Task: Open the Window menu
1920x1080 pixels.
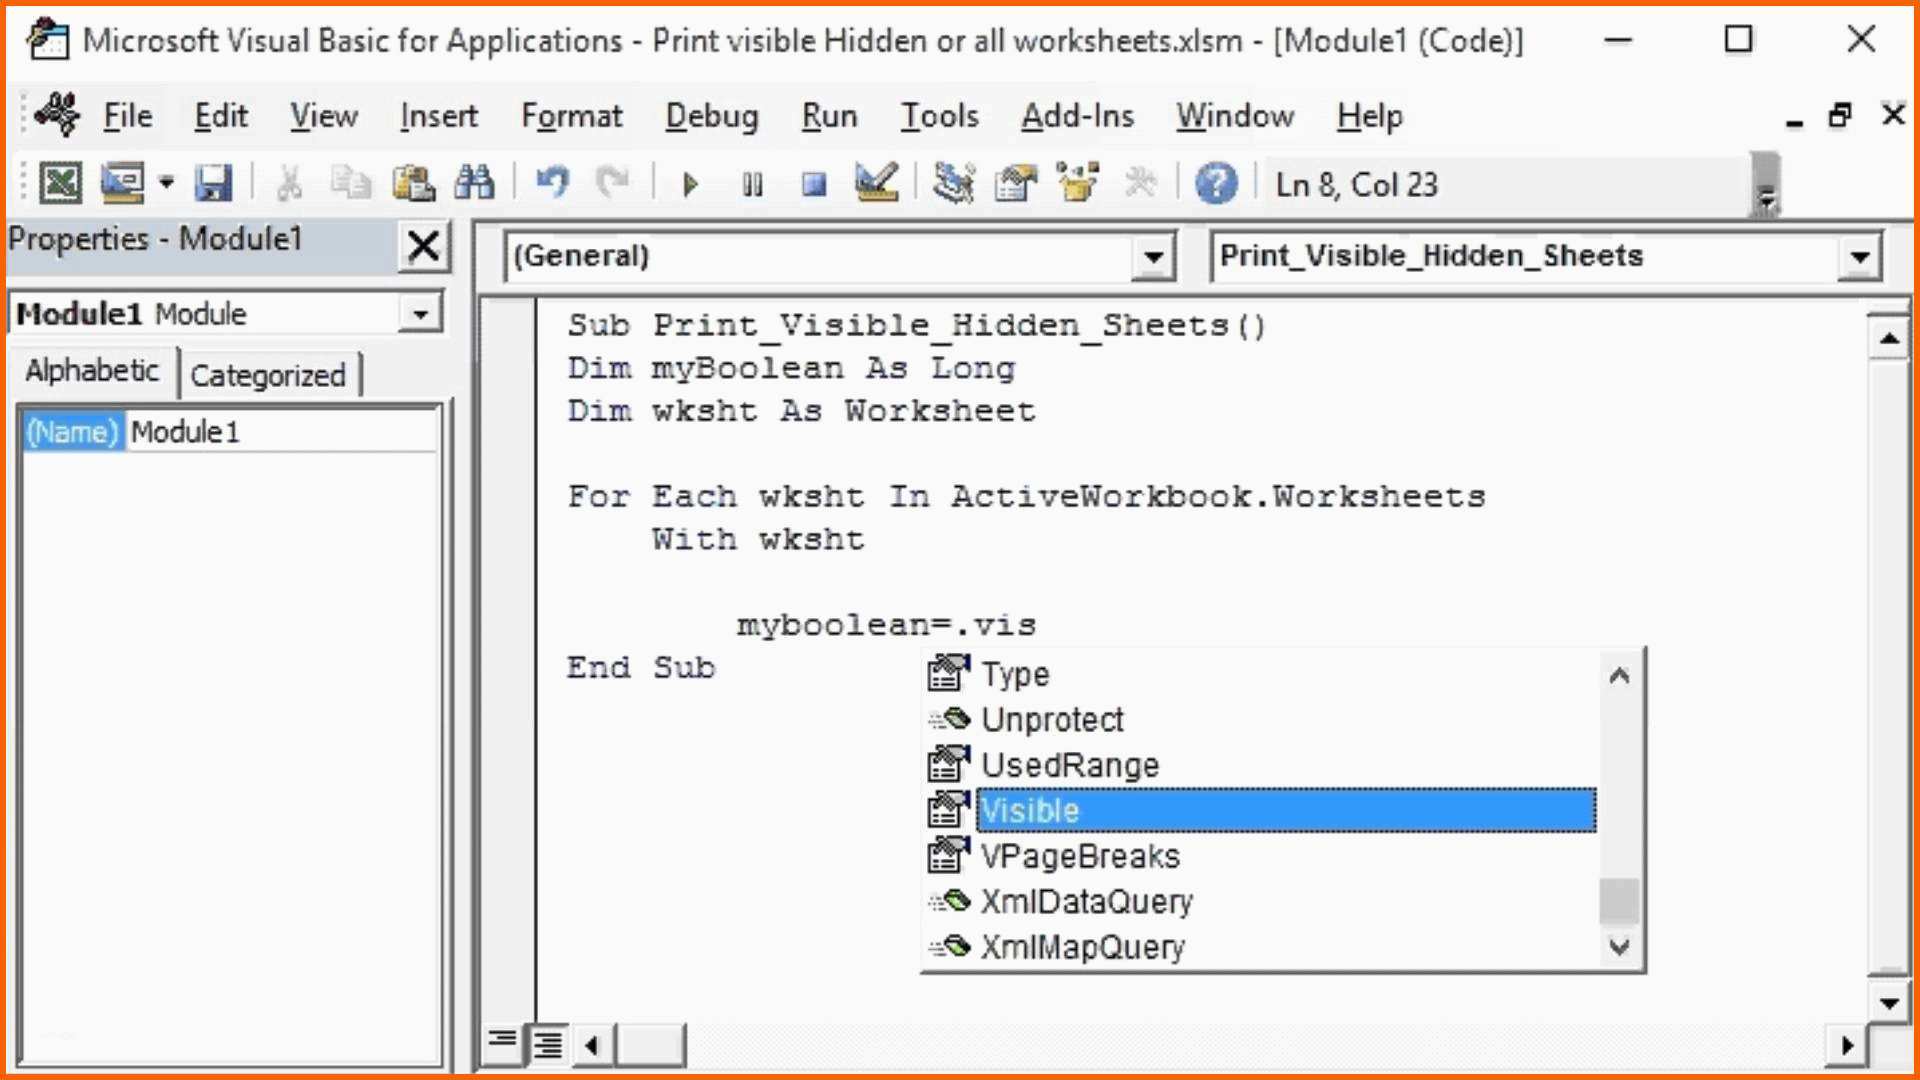Action: pyautogui.click(x=1235, y=116)
